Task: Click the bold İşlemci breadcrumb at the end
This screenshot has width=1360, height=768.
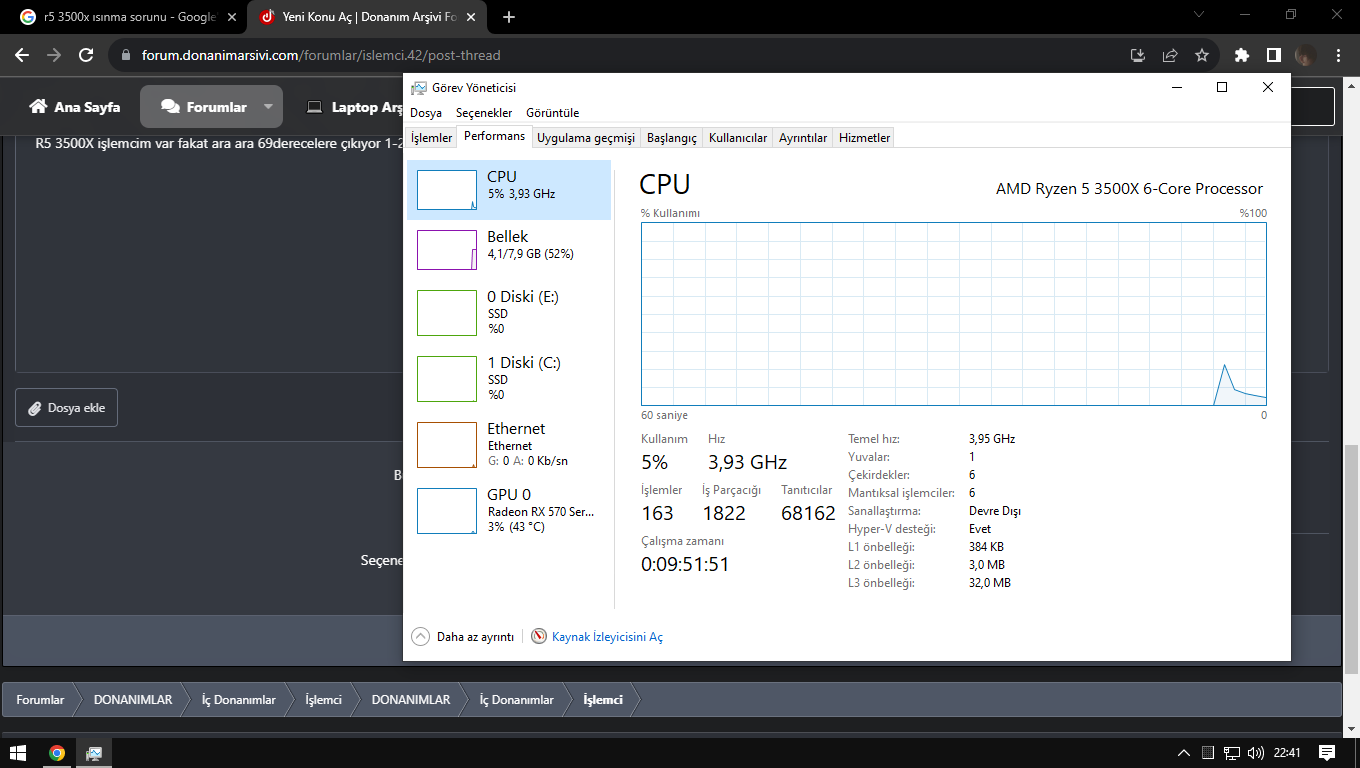Action: [x=603, y=700]
